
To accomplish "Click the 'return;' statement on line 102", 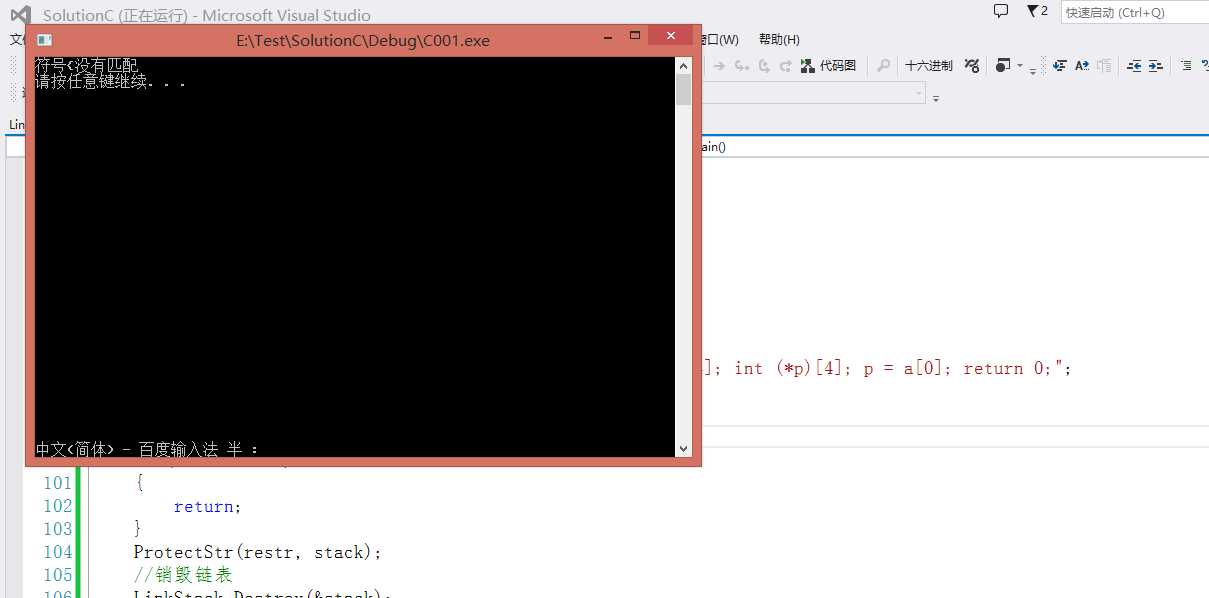I will (x=208, y=507).
